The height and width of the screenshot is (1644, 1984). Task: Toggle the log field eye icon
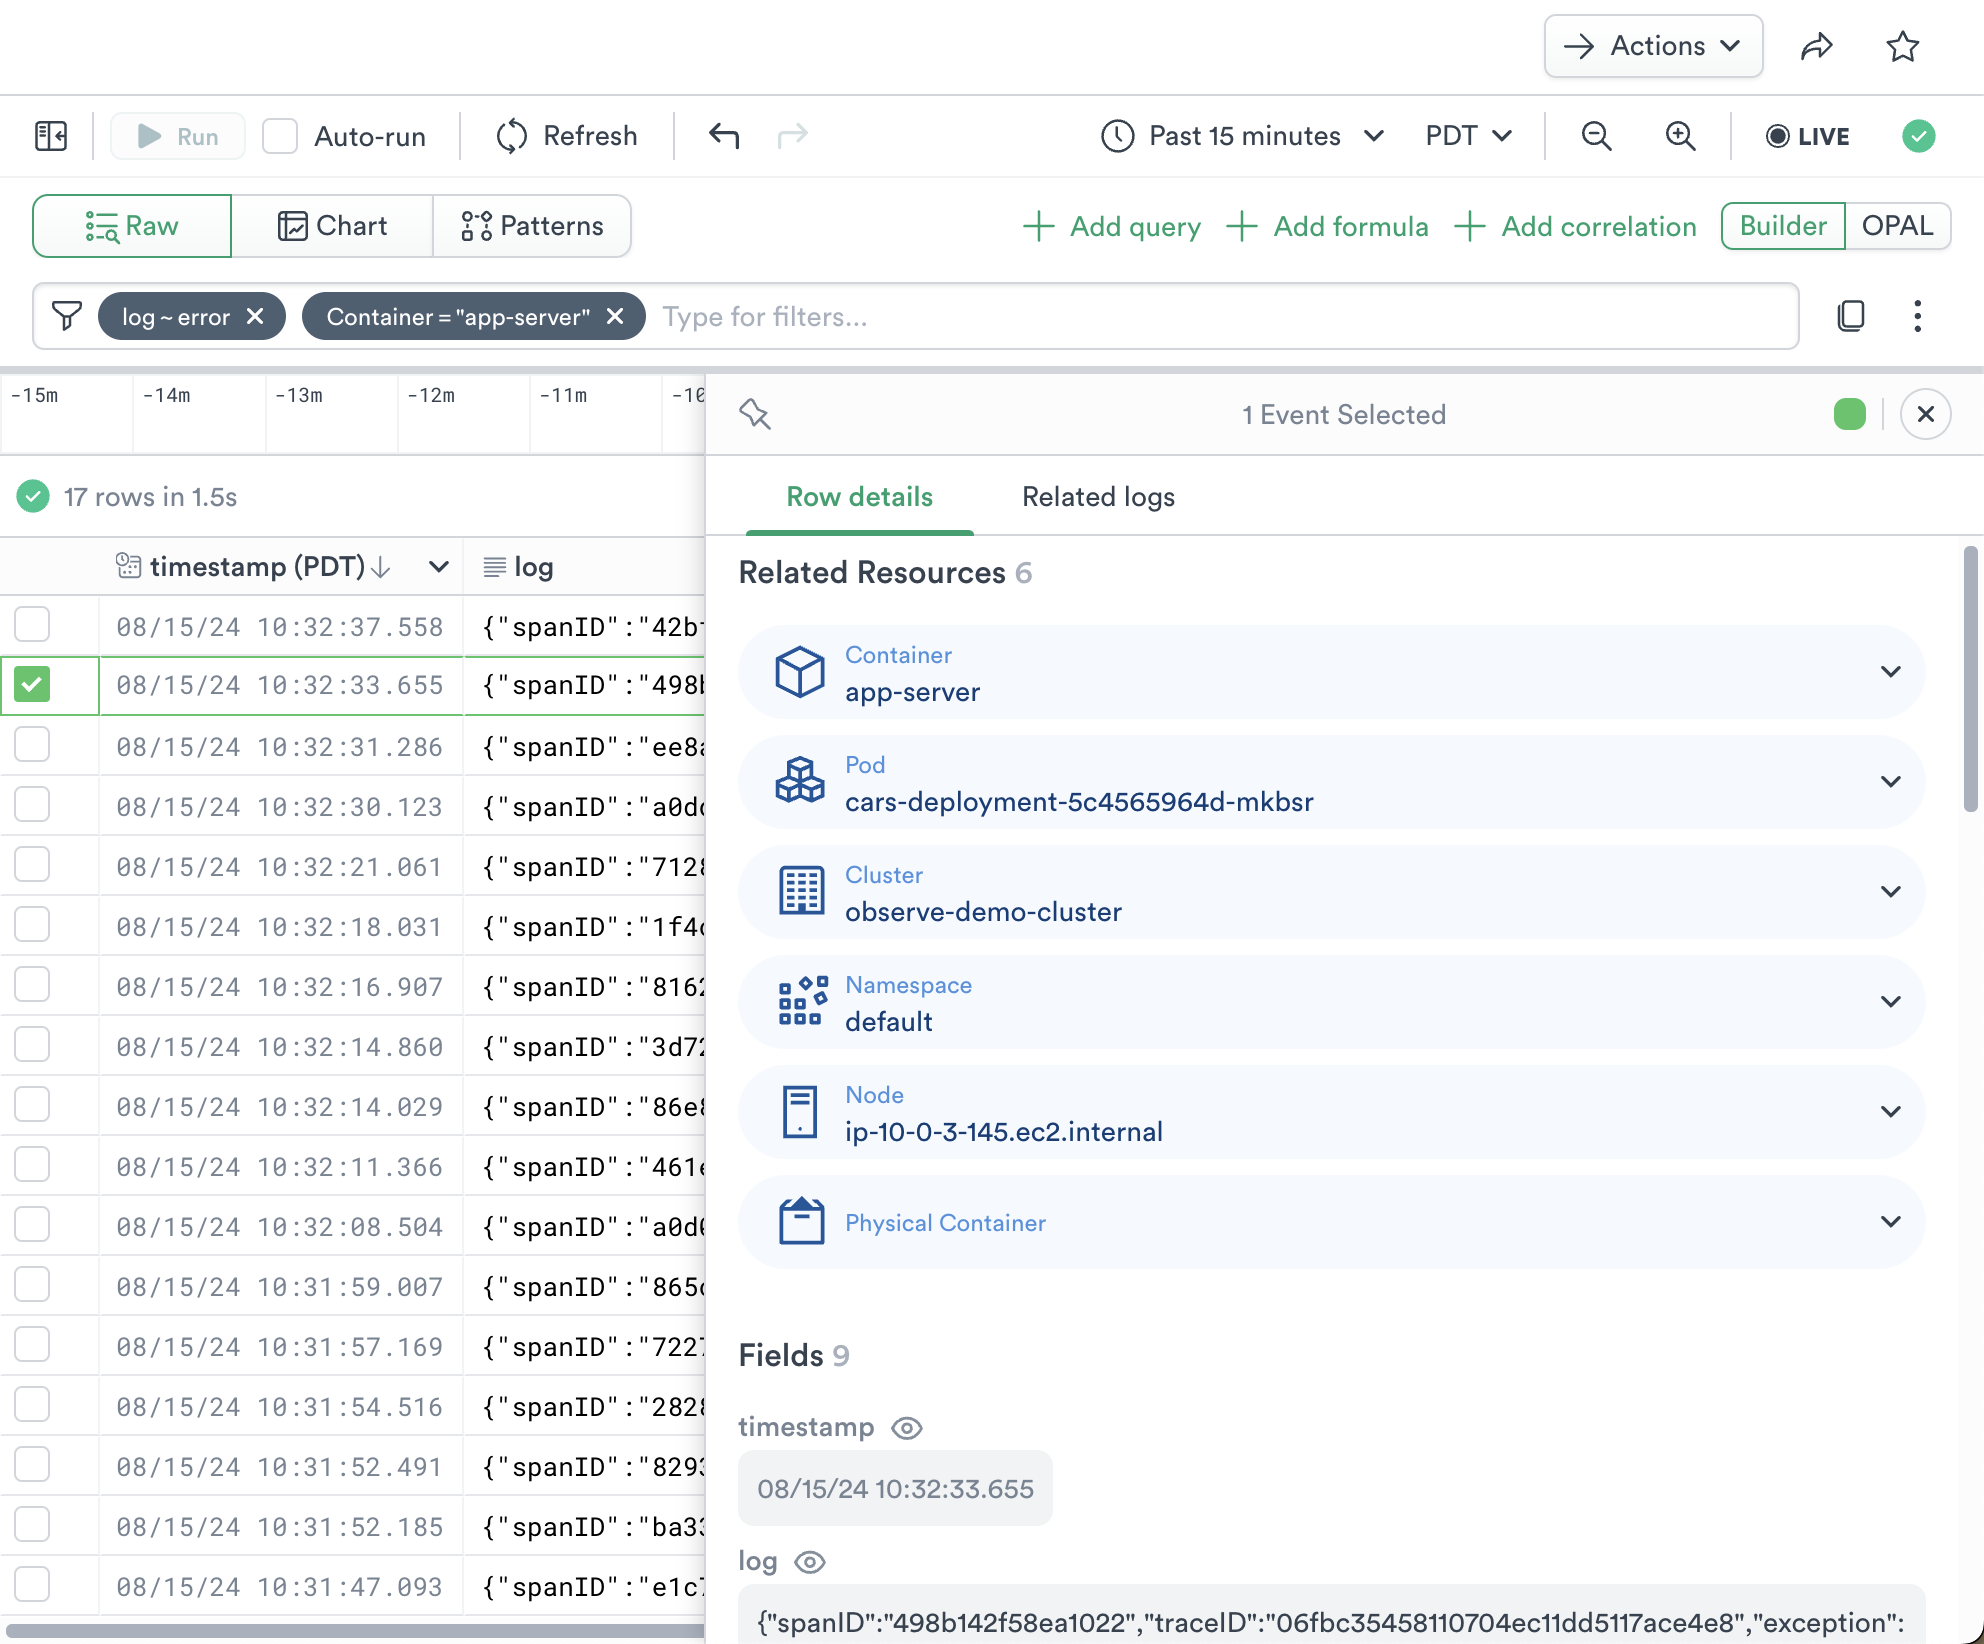click(810, 1562)
